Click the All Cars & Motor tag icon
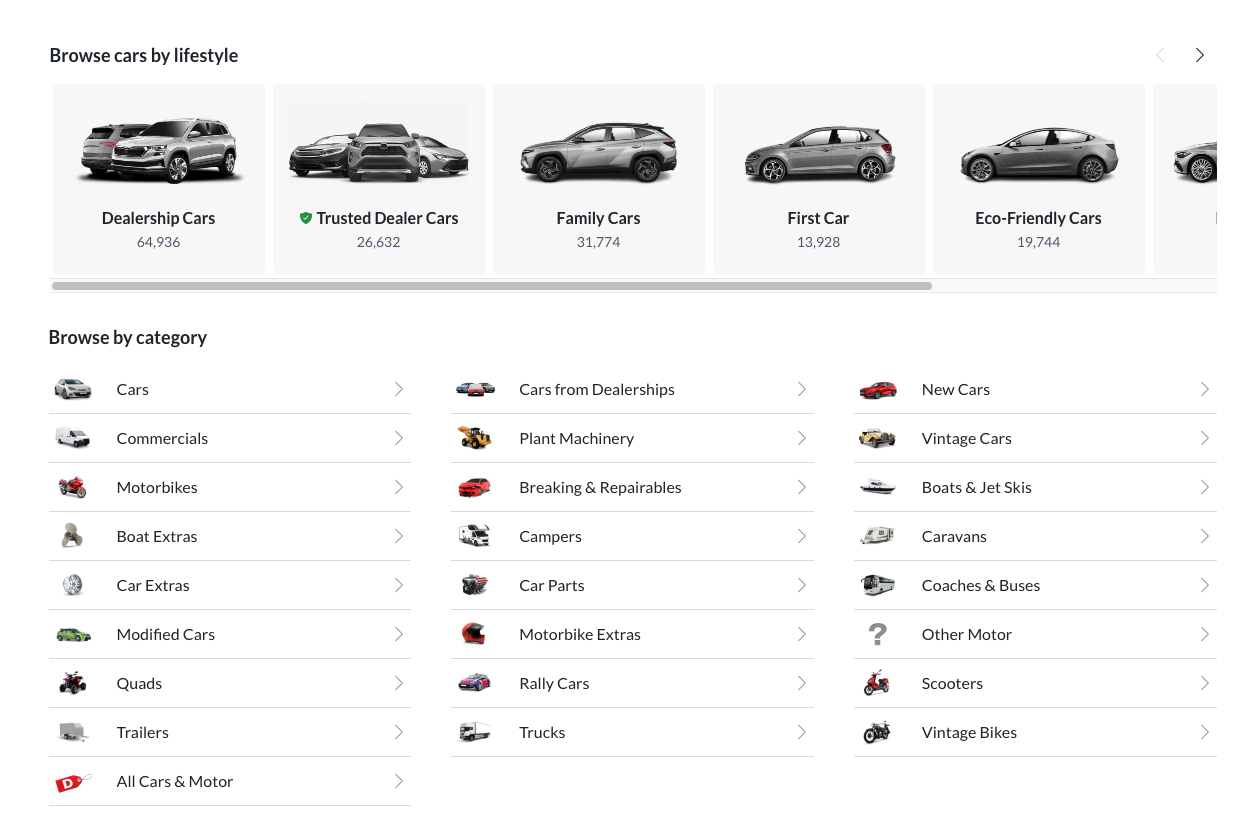 [x=72, y=782]
